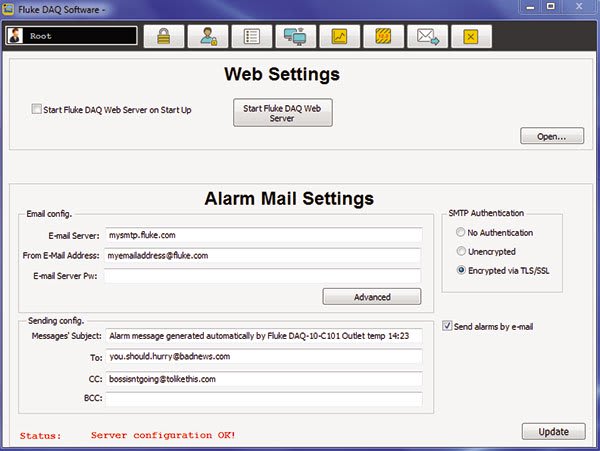
Task: Click the 'SMTP Authentication' group label
Action: pyautogui.click(x=486, y=213)
